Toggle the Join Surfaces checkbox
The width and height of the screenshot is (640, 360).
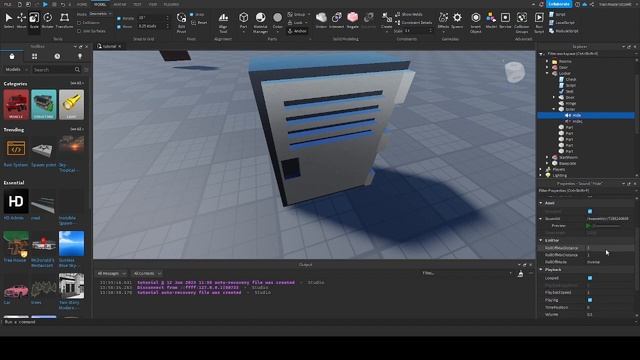click(x=79, y=31)
